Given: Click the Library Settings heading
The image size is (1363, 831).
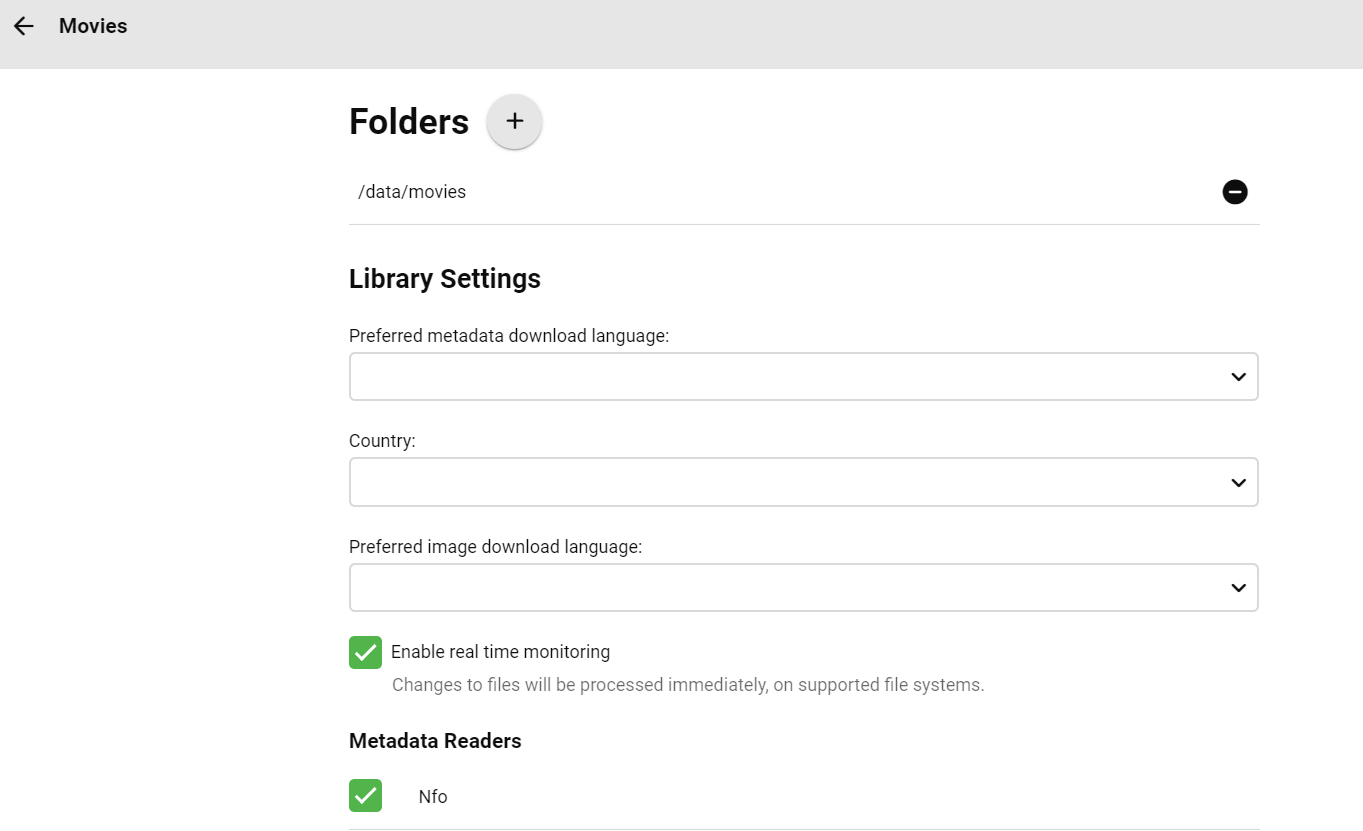Looking at the screenshot, I should [444, 279].
